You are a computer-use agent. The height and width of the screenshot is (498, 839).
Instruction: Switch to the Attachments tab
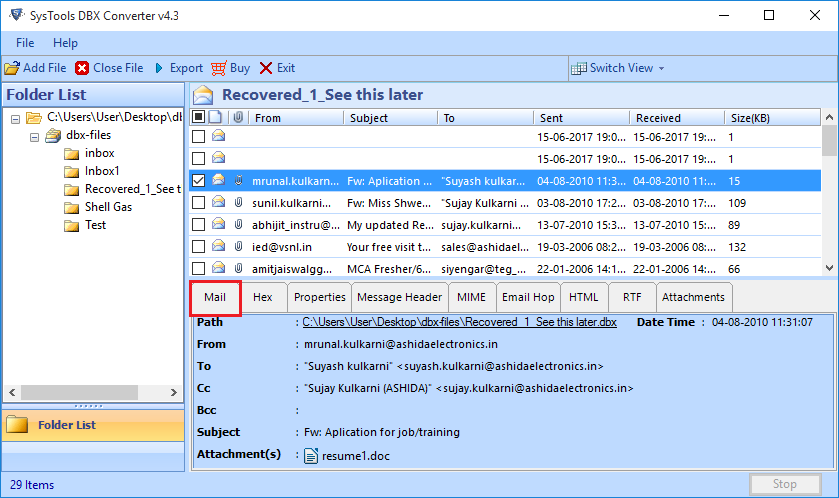[693, 297]
